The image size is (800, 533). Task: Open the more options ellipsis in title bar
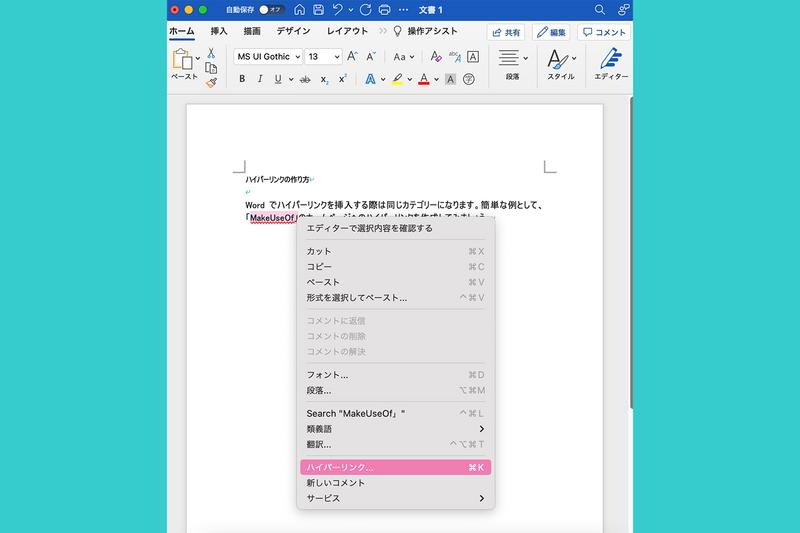403,10
